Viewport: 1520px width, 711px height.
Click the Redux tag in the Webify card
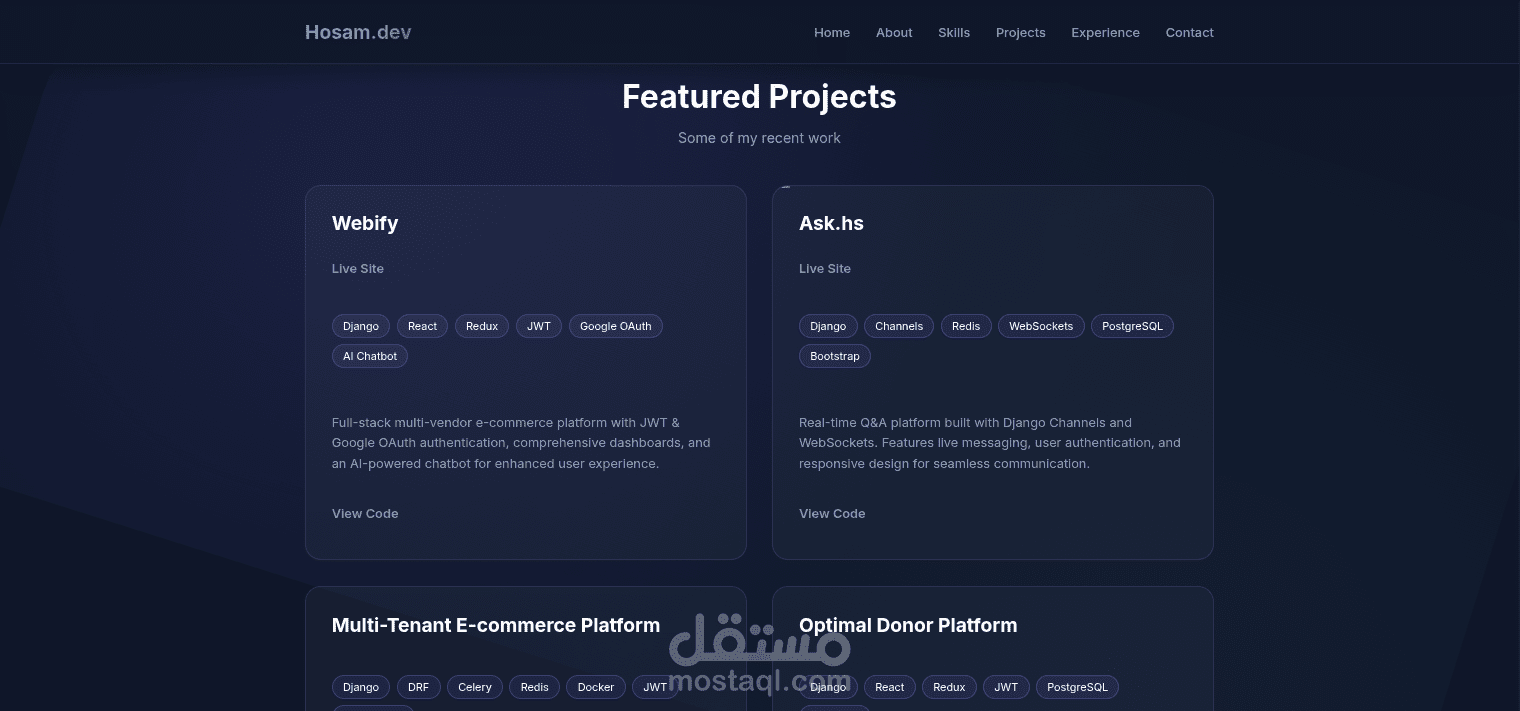[x=482, y=326]
